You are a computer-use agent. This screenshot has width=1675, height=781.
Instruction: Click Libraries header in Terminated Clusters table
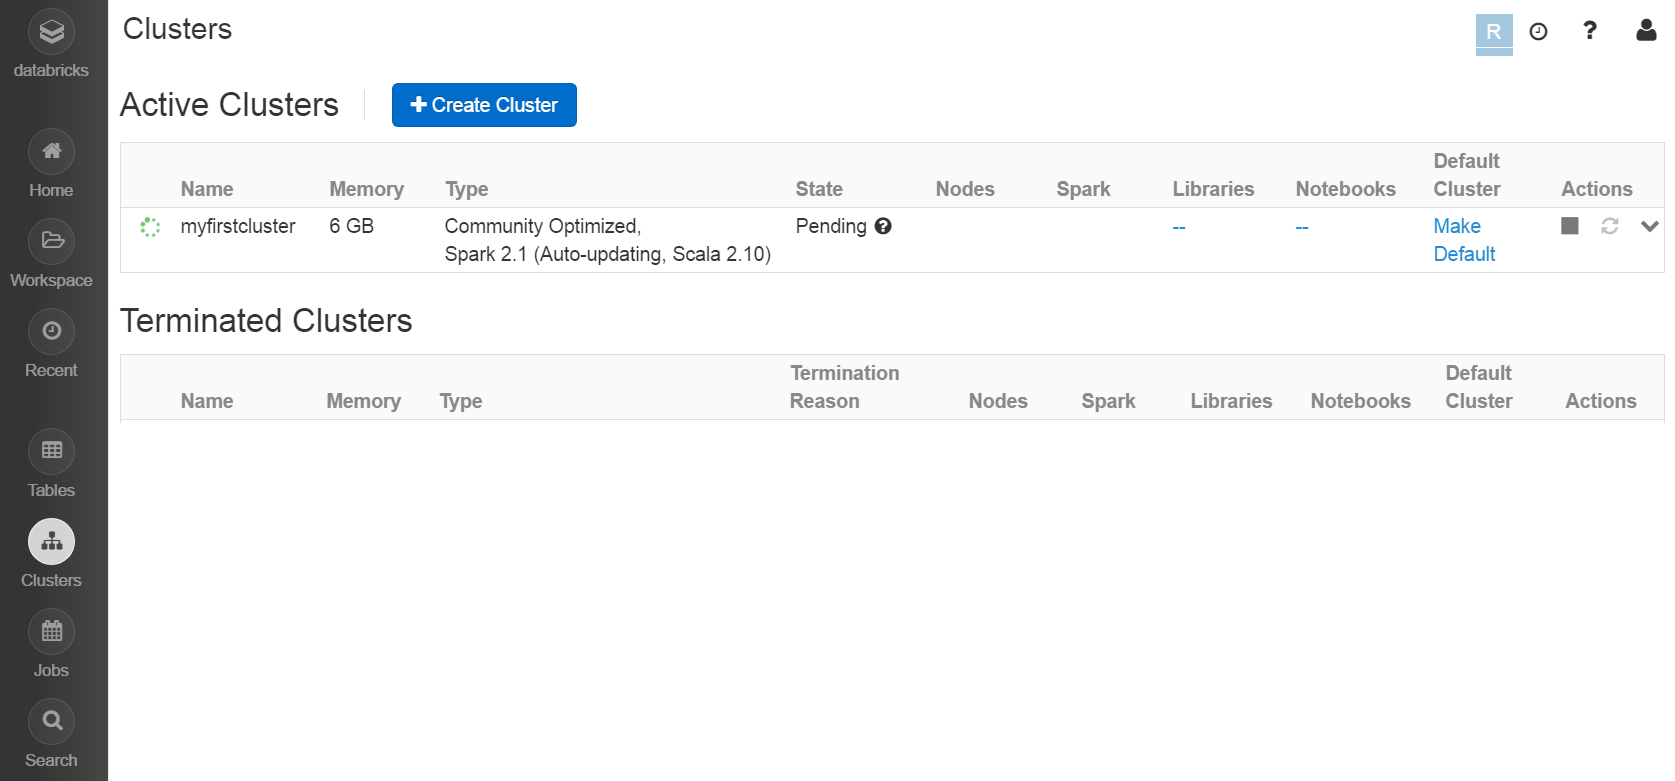pos(1232,401)
